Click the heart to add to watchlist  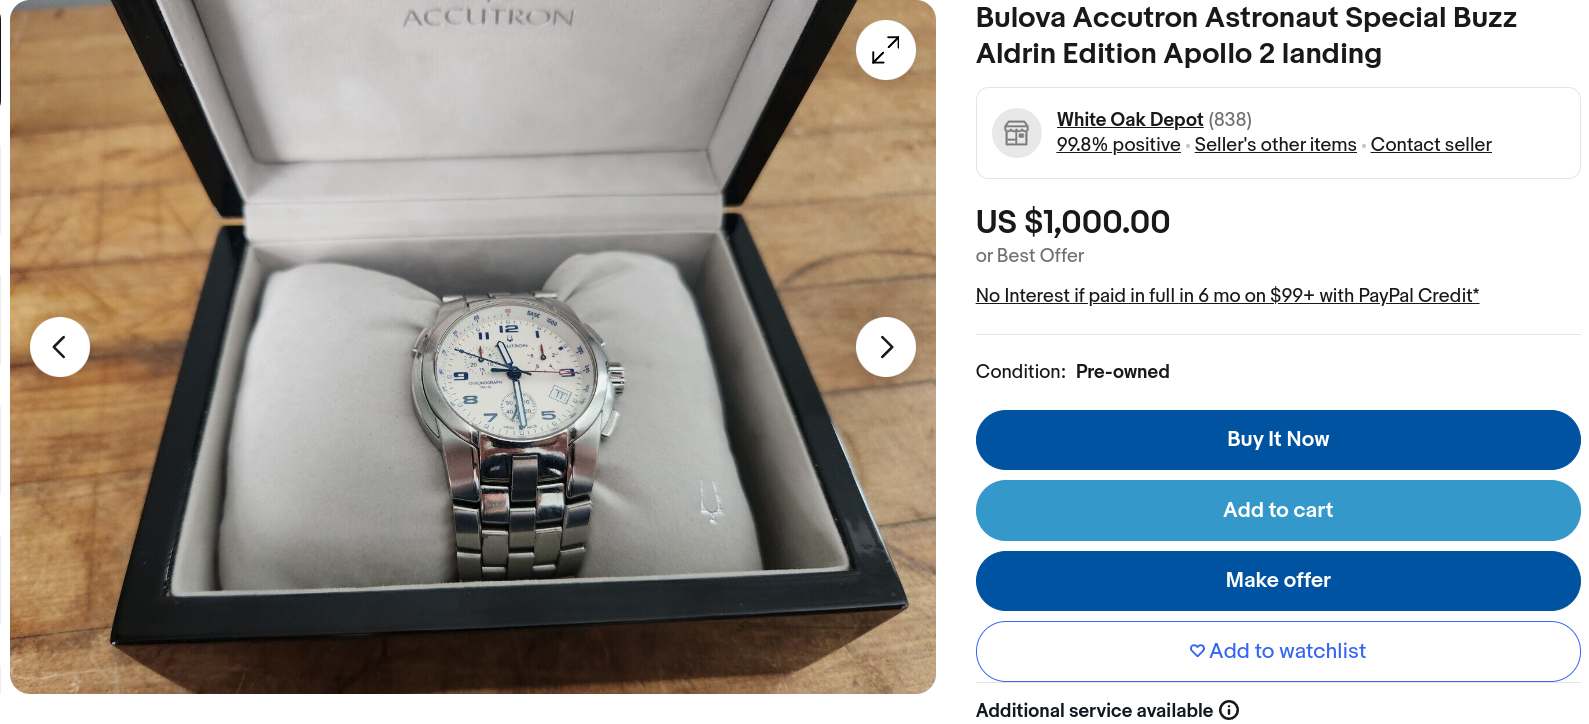tap(1197, 651)
